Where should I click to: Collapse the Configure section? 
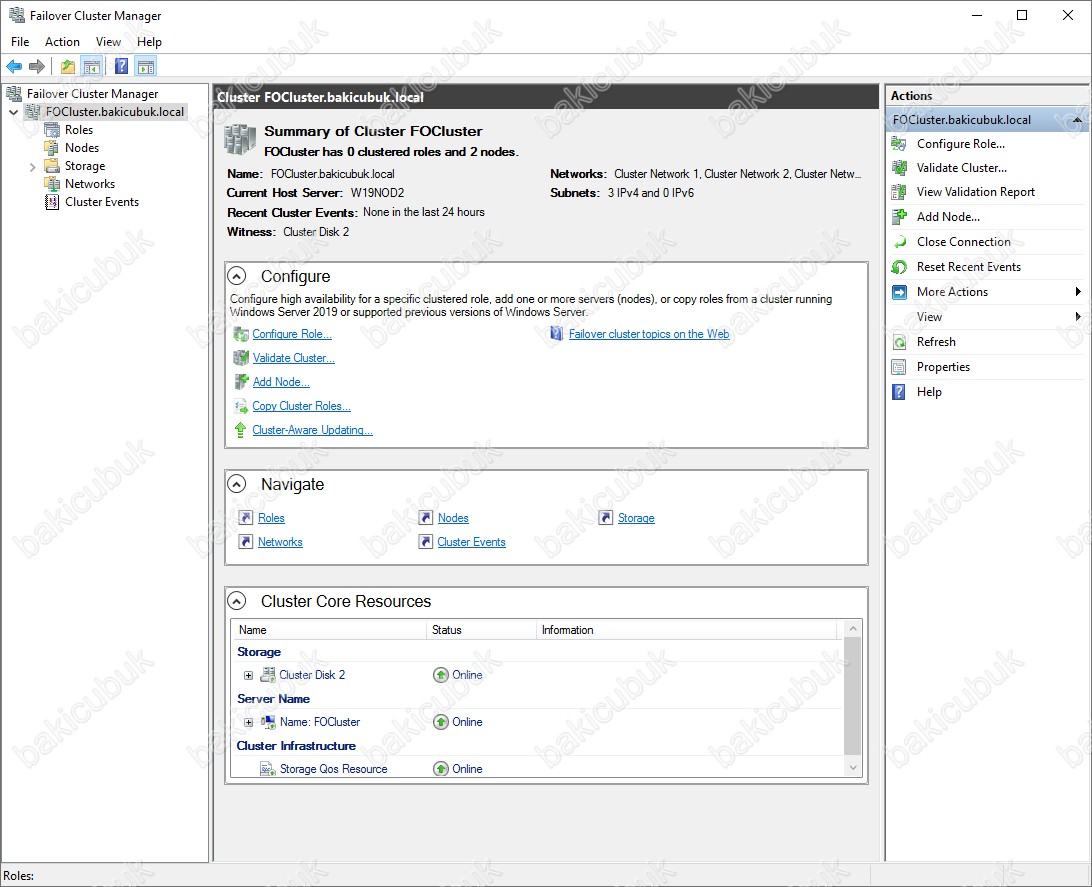[237, 276]
